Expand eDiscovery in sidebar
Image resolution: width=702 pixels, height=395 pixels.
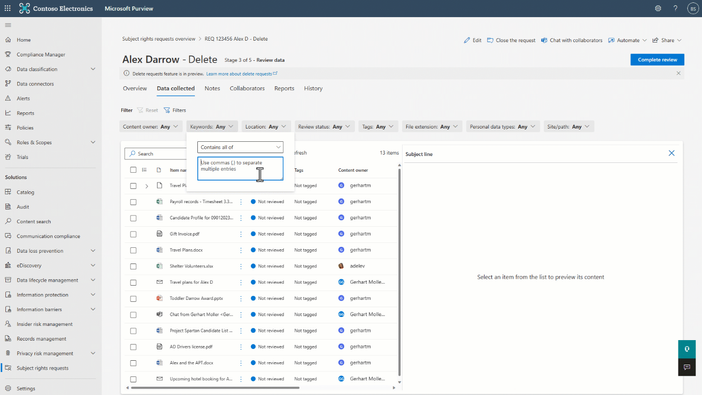(93, 266)
